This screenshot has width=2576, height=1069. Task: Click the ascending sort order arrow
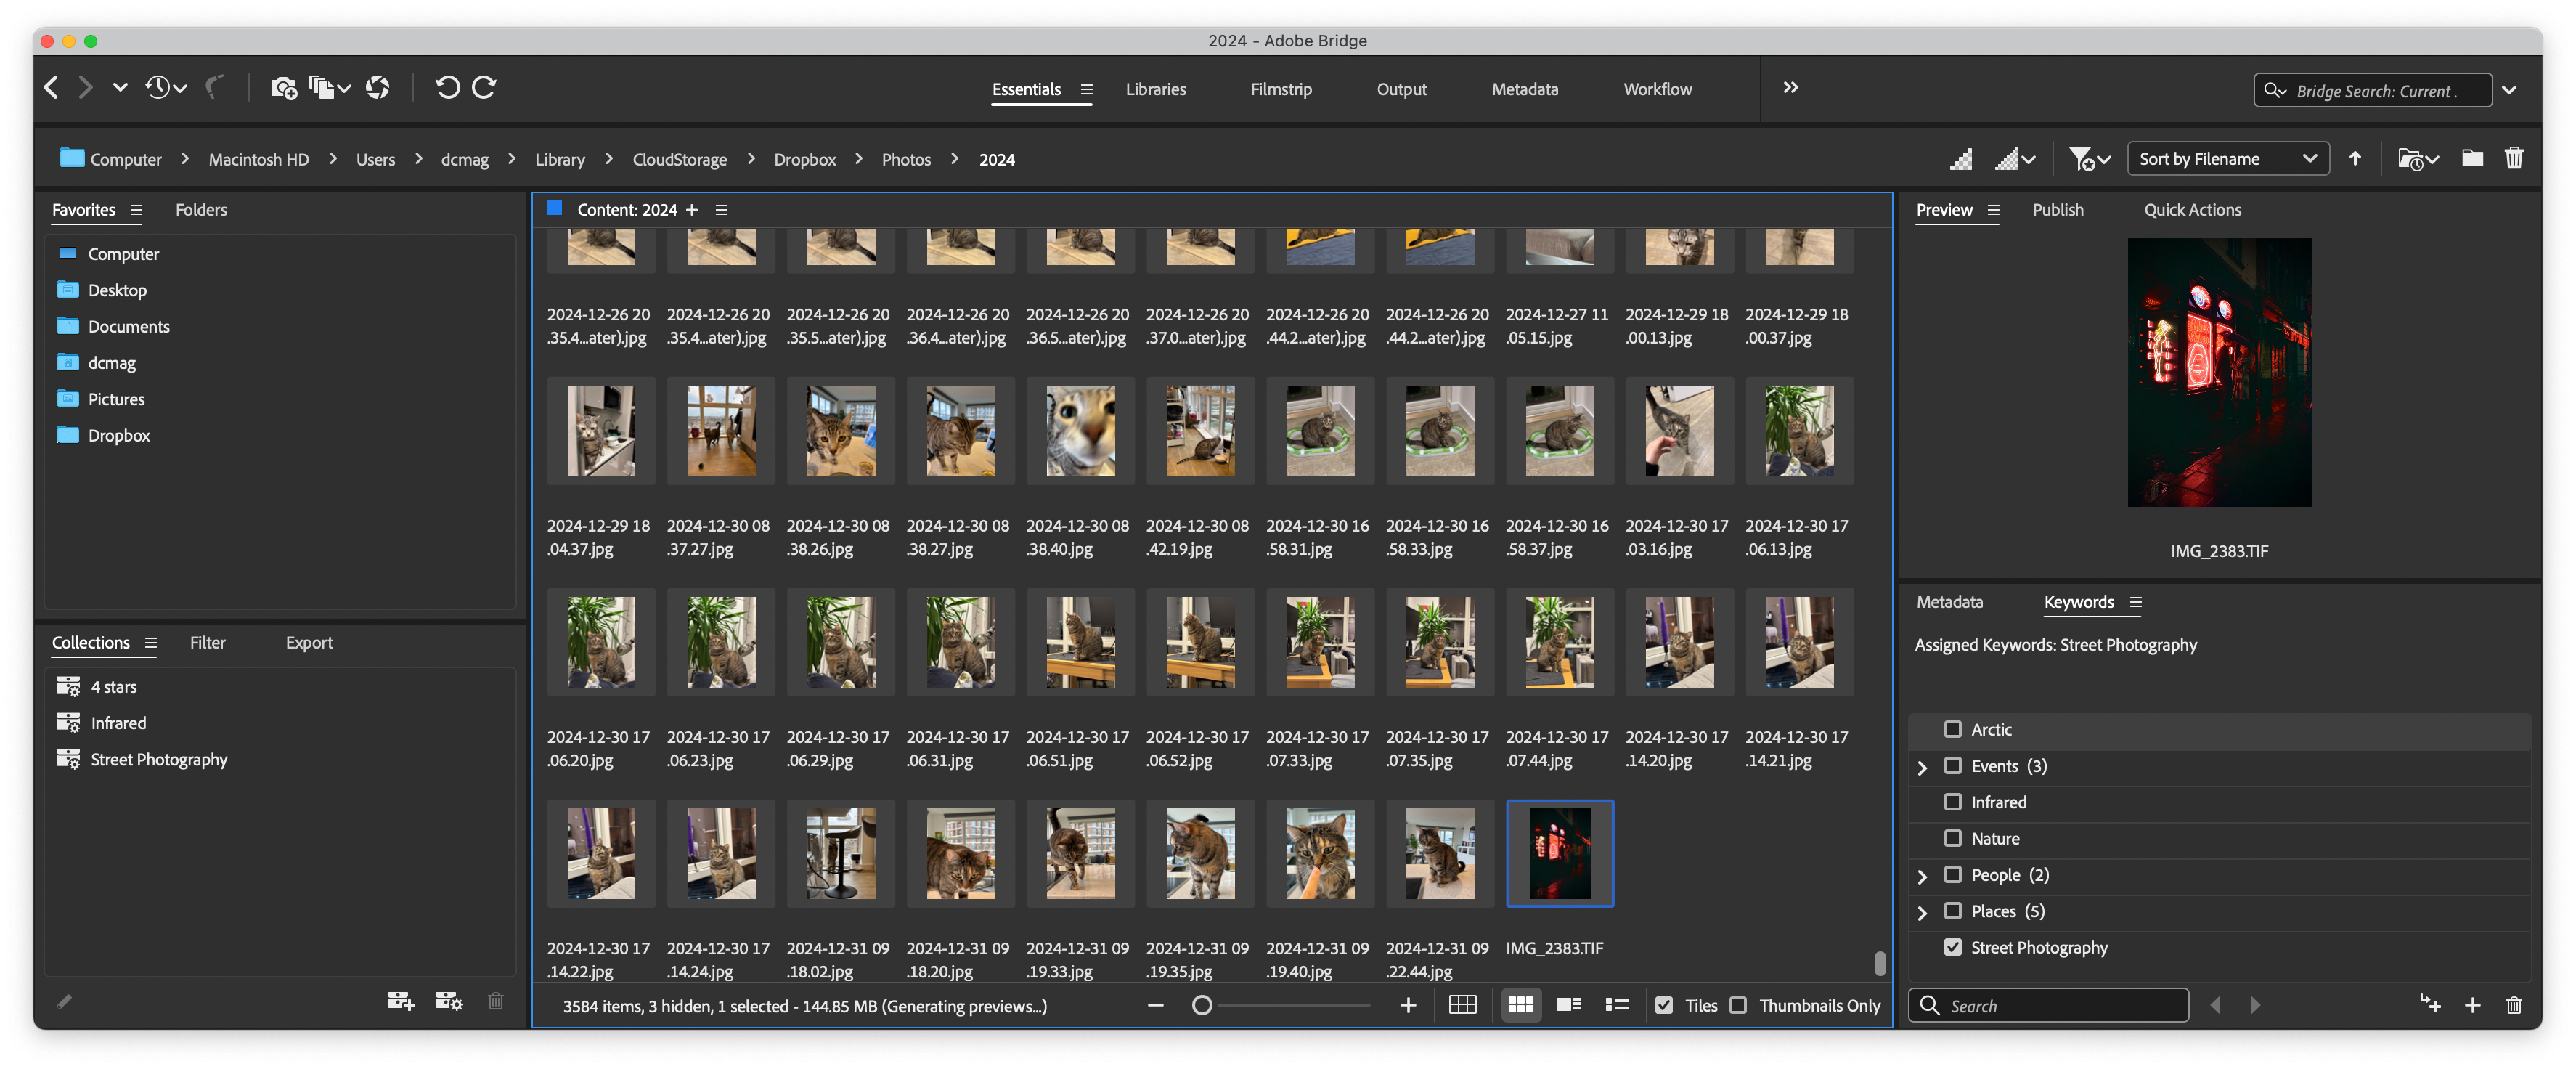[2355, 158]
